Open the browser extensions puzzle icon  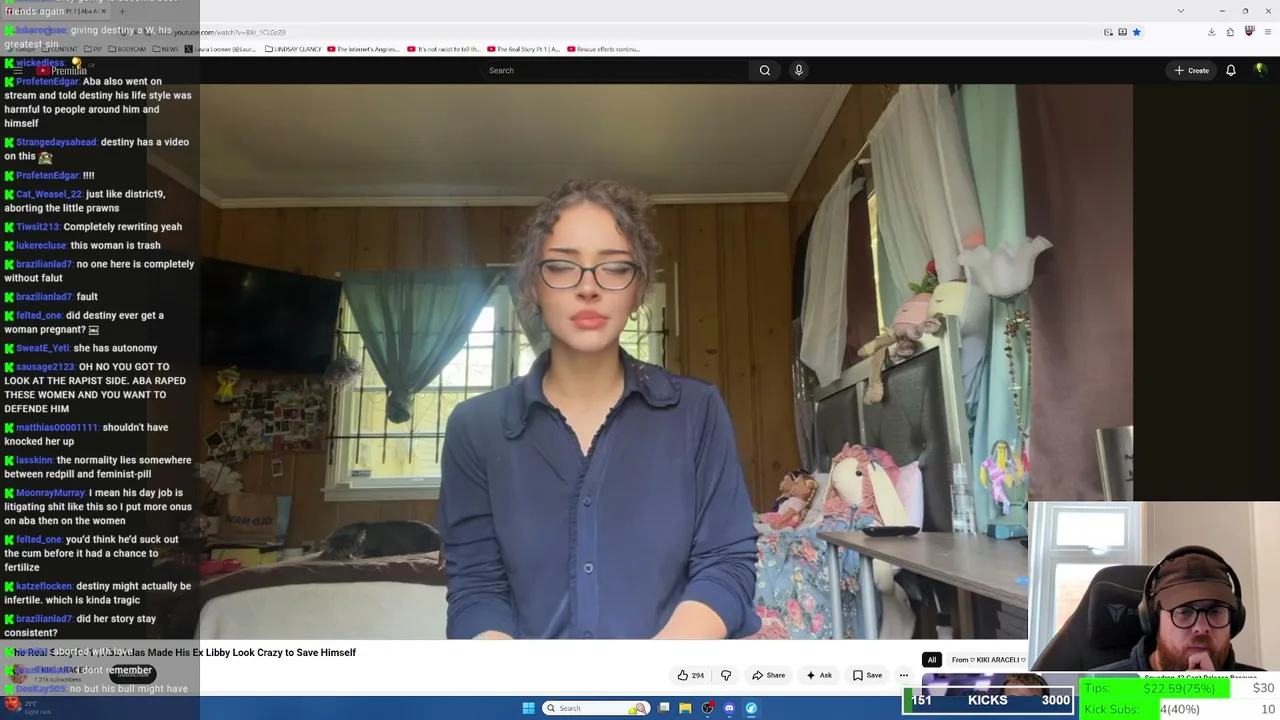coord(1230,32)
